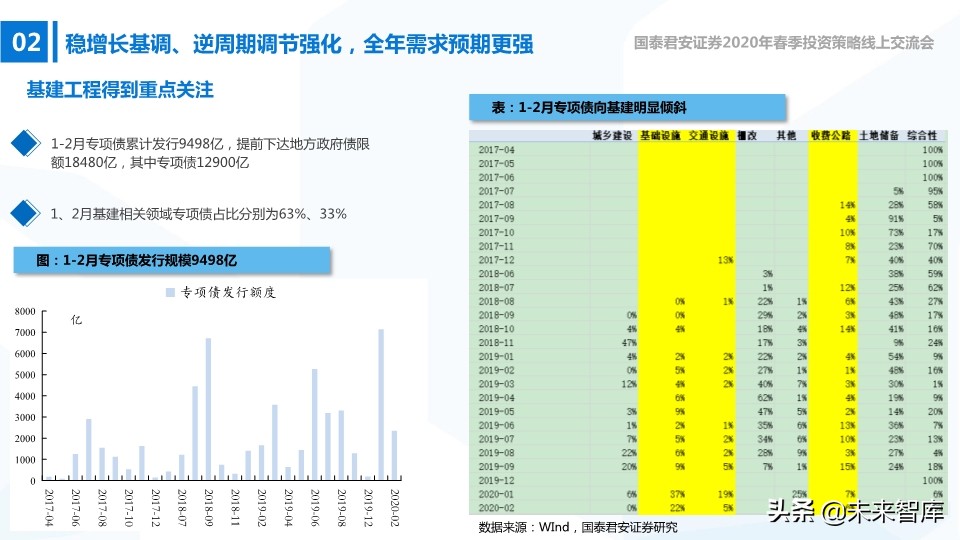Select the subtitle 基建工程得到重点关注
The image size is (960, 540).
[x=120, y=90]
